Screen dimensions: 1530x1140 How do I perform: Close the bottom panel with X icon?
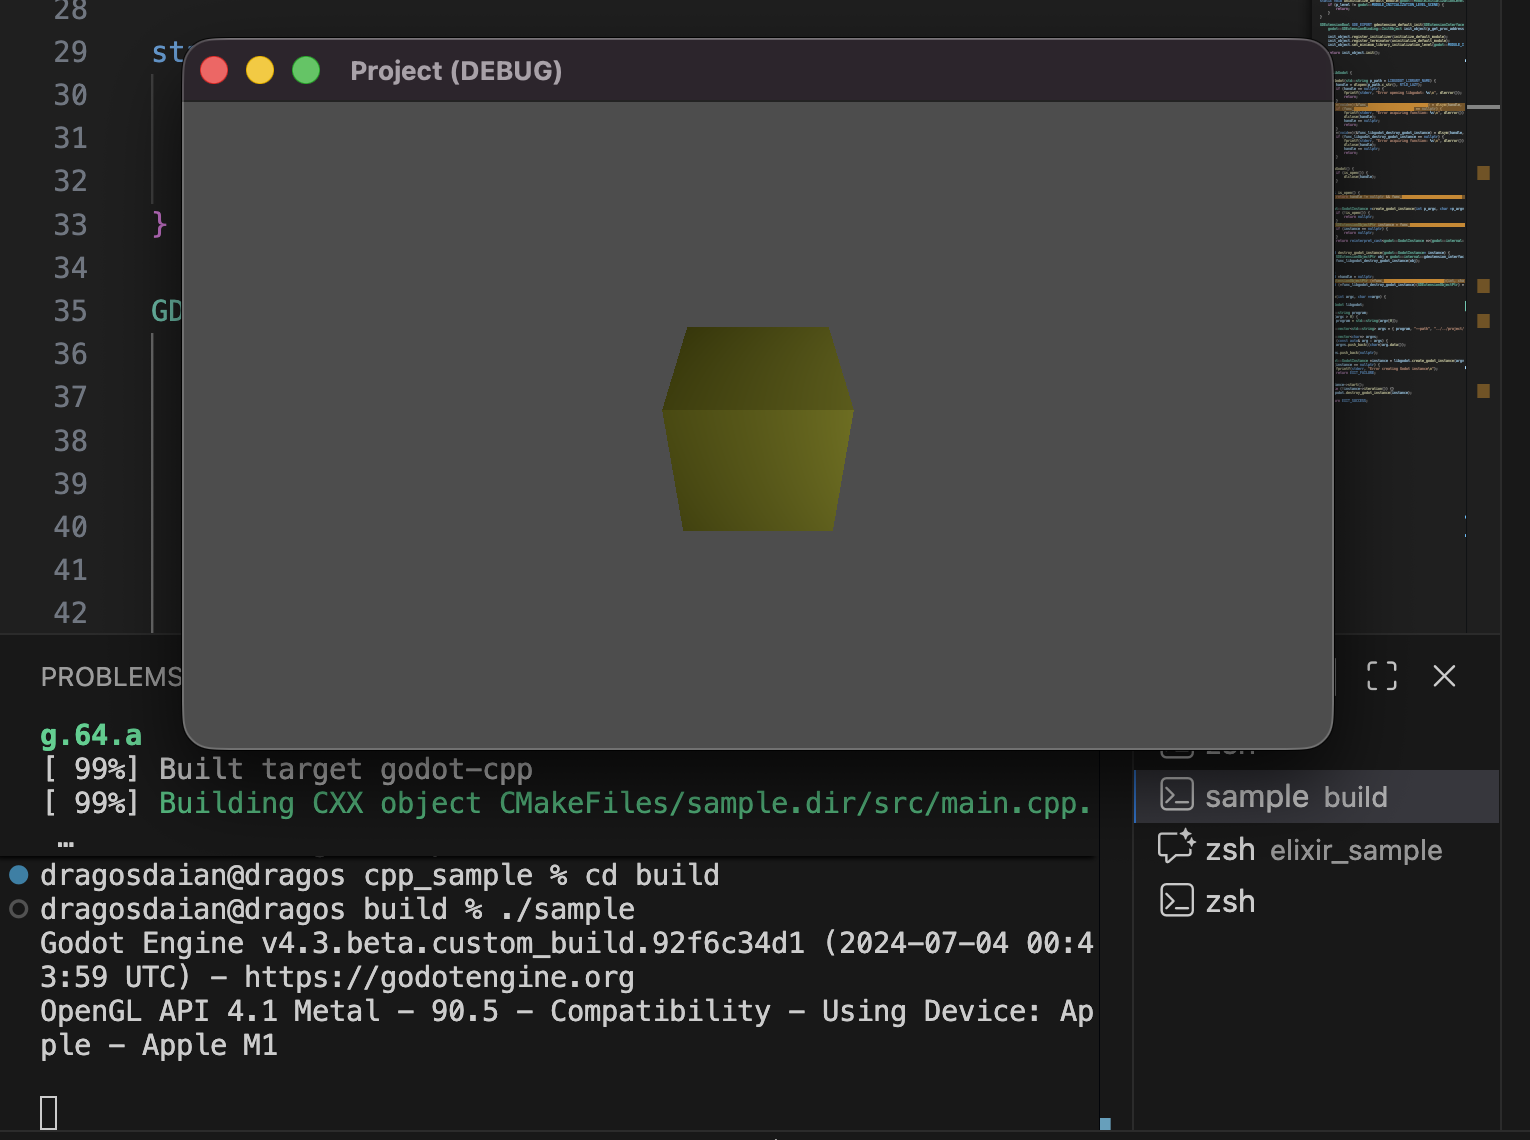(1444, 676)
